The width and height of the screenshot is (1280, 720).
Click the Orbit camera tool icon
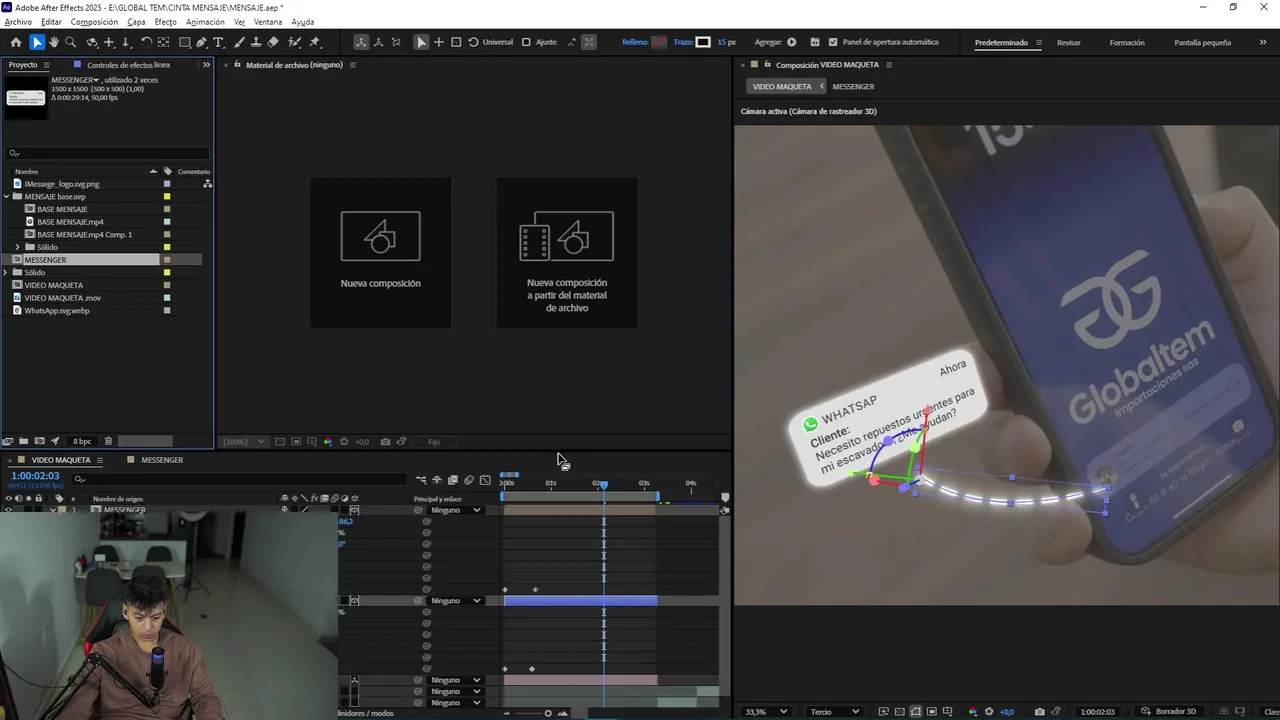(x=92, y=42)
